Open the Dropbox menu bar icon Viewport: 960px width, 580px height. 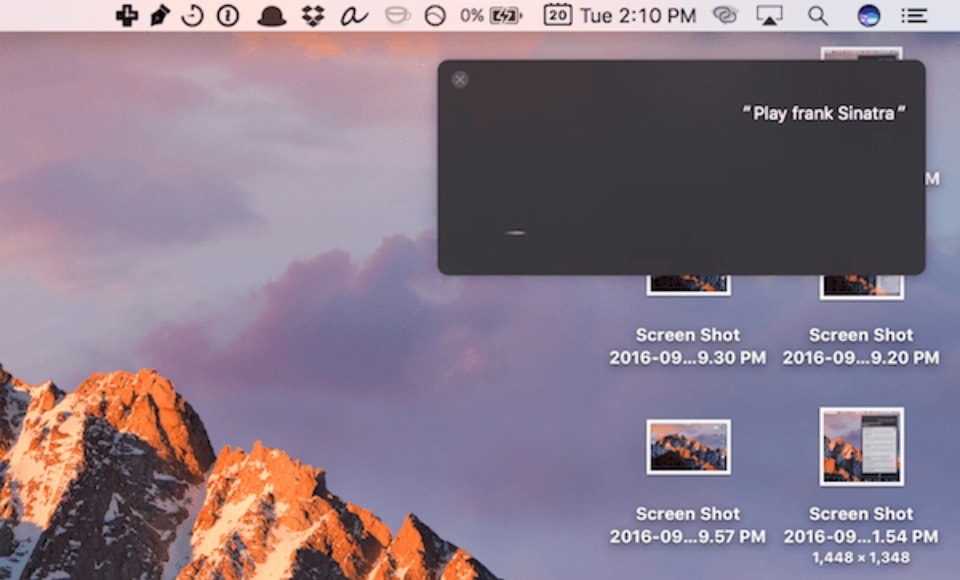(x=313, y=16)
